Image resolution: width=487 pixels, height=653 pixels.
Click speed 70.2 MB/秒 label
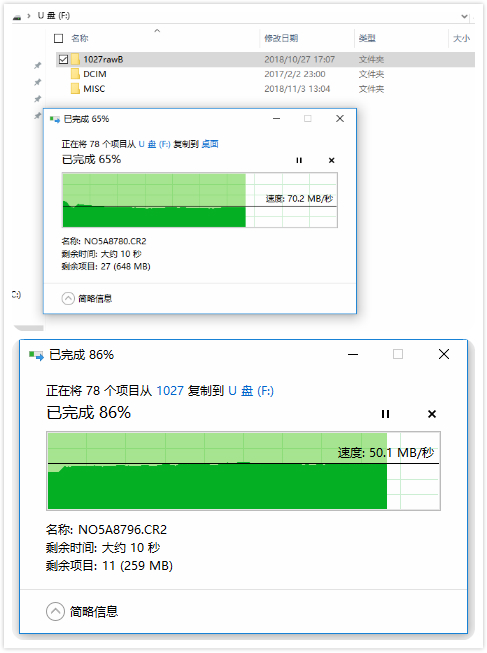(x=300, y=199)
